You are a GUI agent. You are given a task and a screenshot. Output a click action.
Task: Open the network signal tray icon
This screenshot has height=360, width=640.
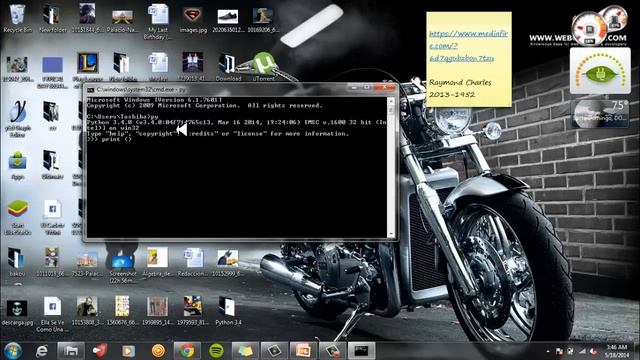(x=582, y=351)
